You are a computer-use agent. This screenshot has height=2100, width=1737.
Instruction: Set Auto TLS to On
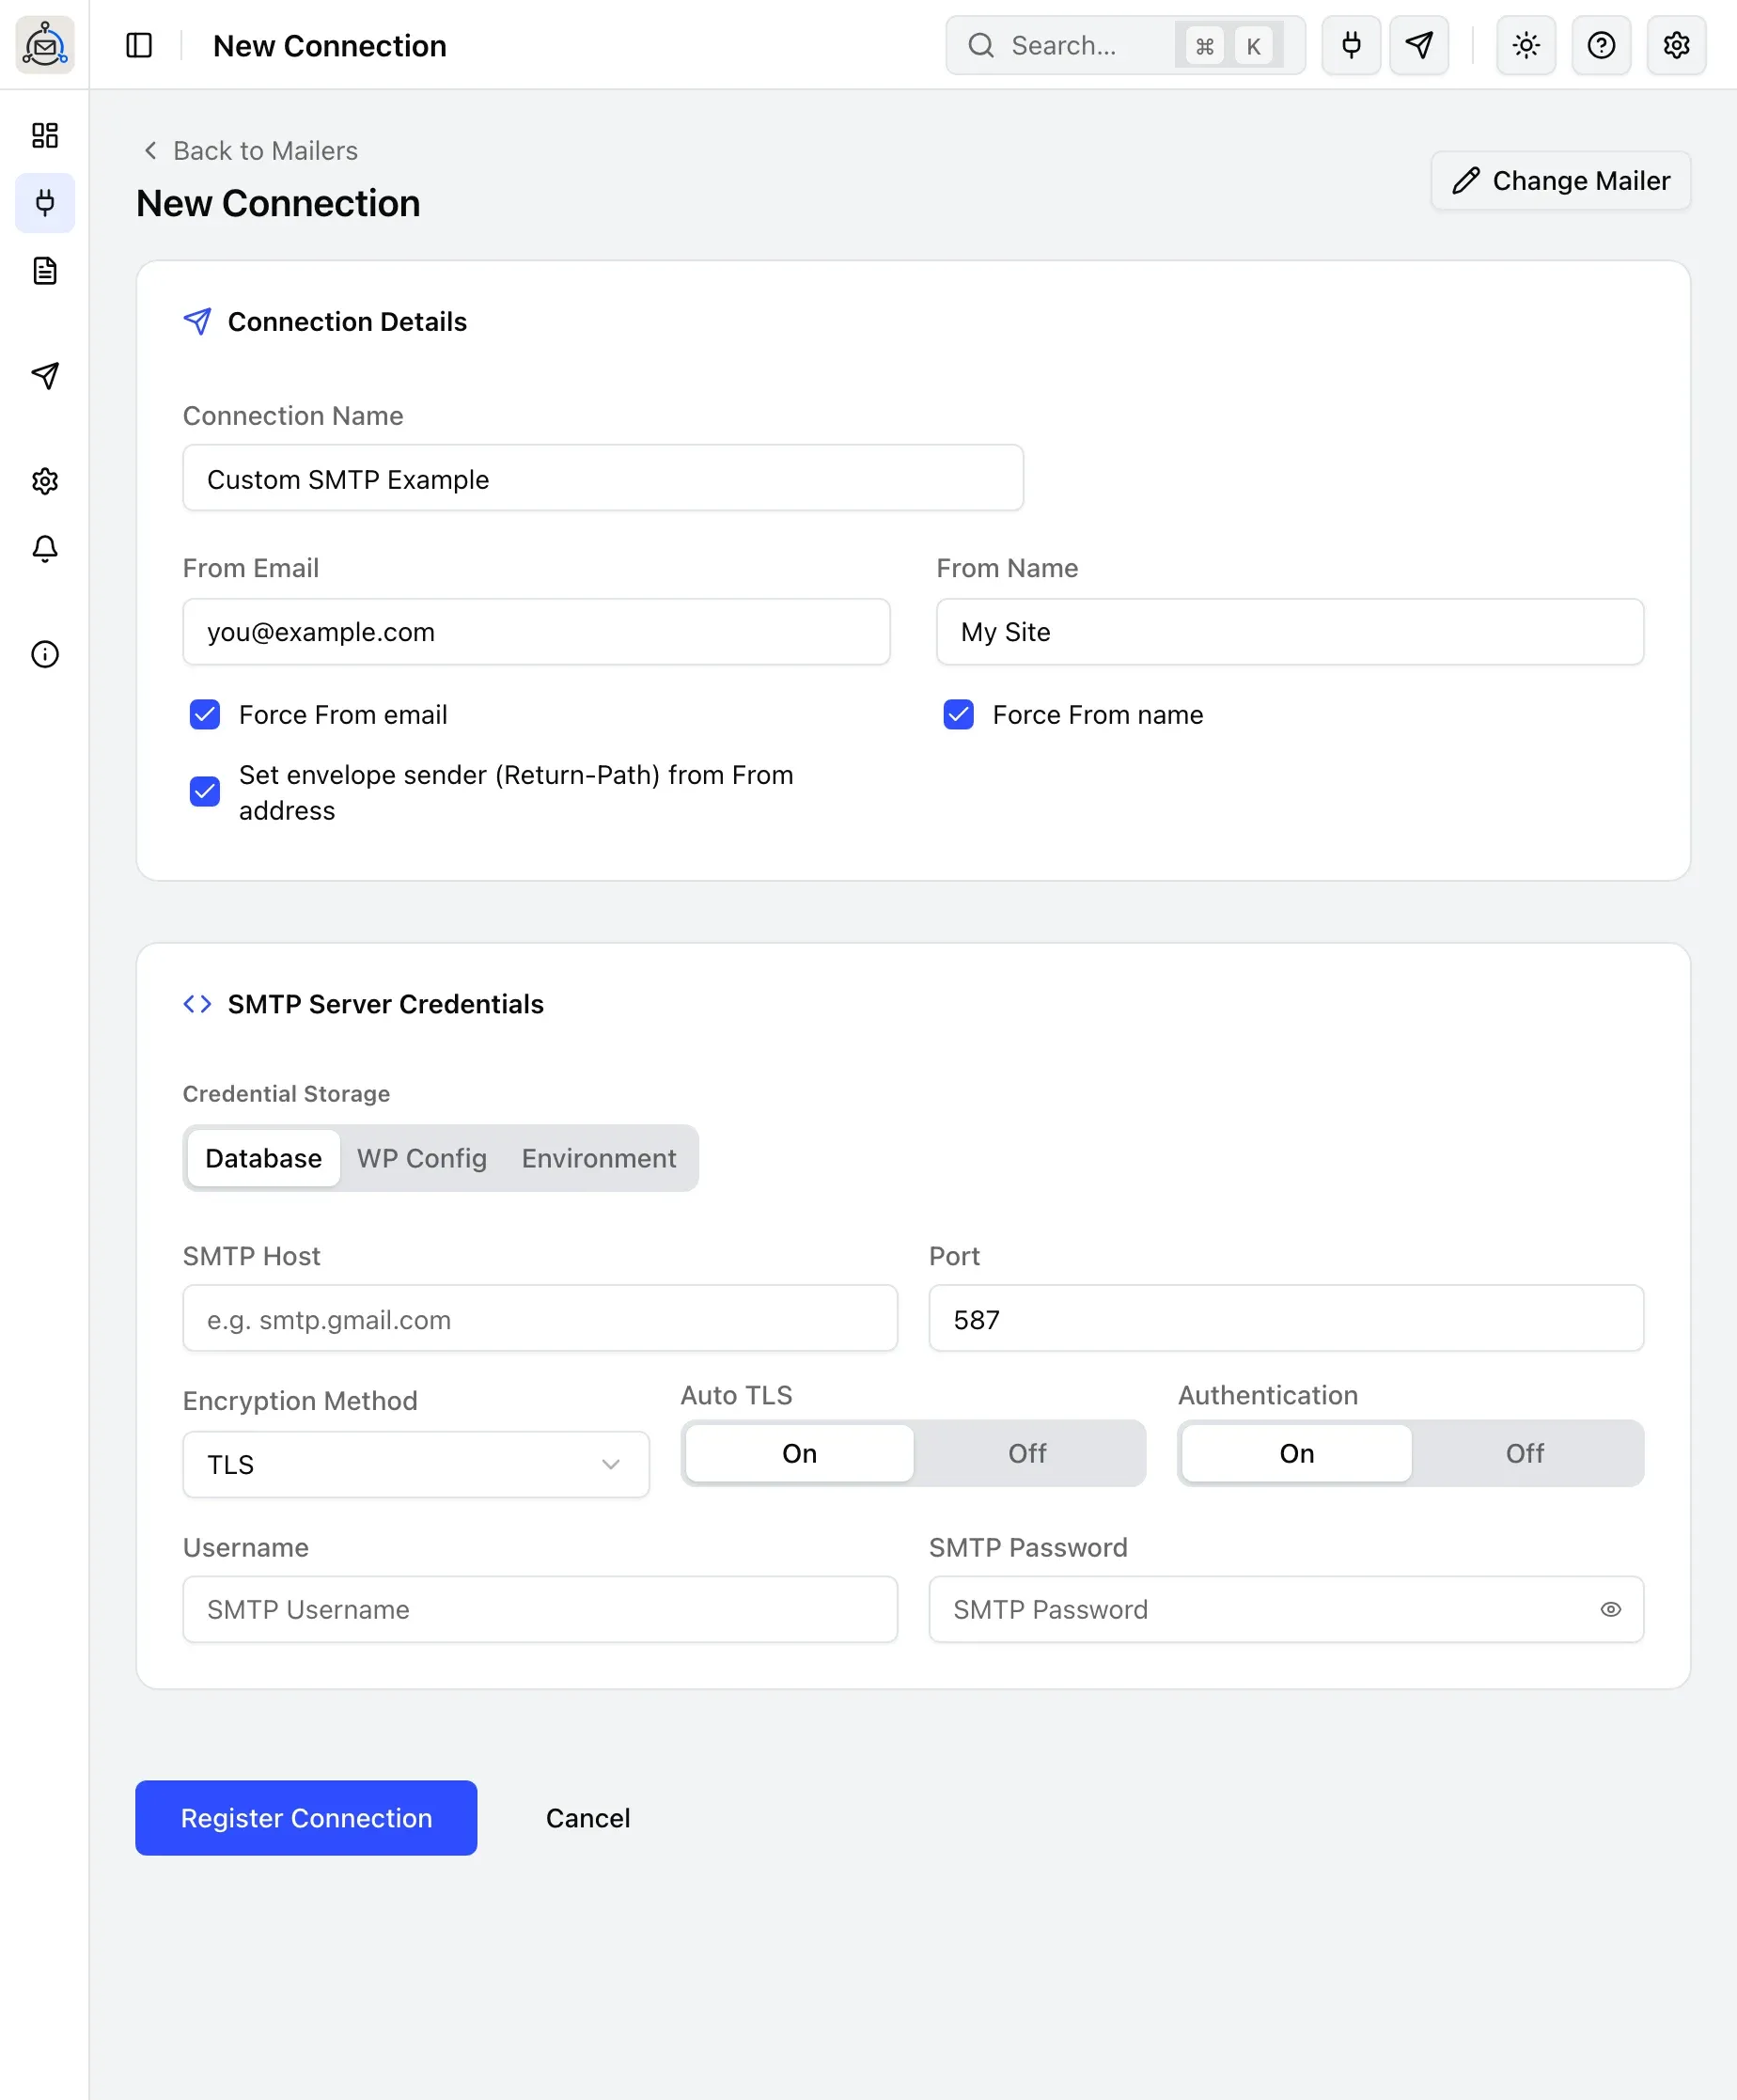click(799, 1453)
